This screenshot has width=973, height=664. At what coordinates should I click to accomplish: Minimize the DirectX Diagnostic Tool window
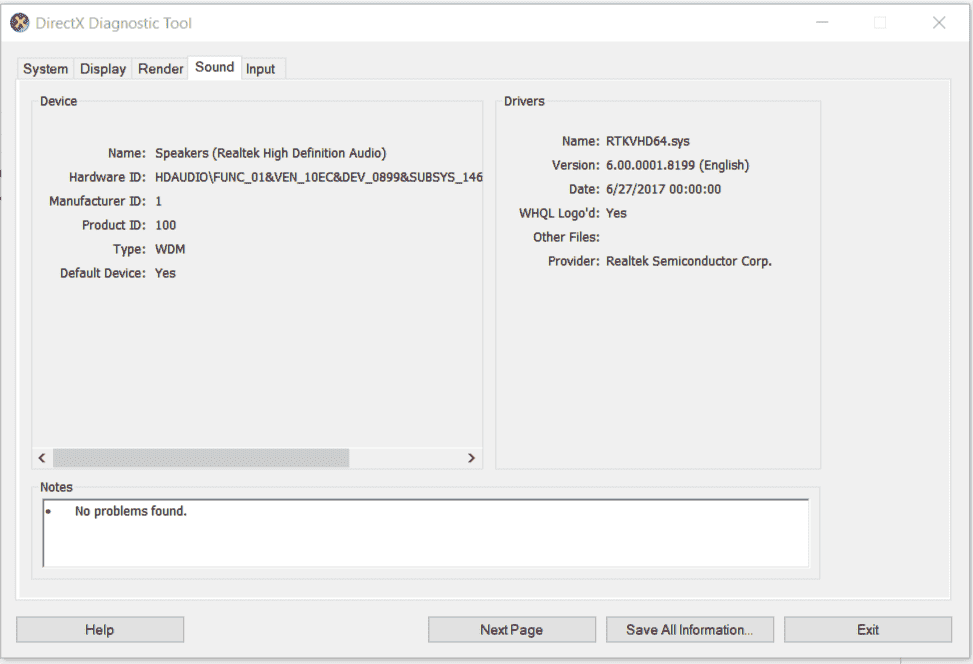tap(822, 23)
